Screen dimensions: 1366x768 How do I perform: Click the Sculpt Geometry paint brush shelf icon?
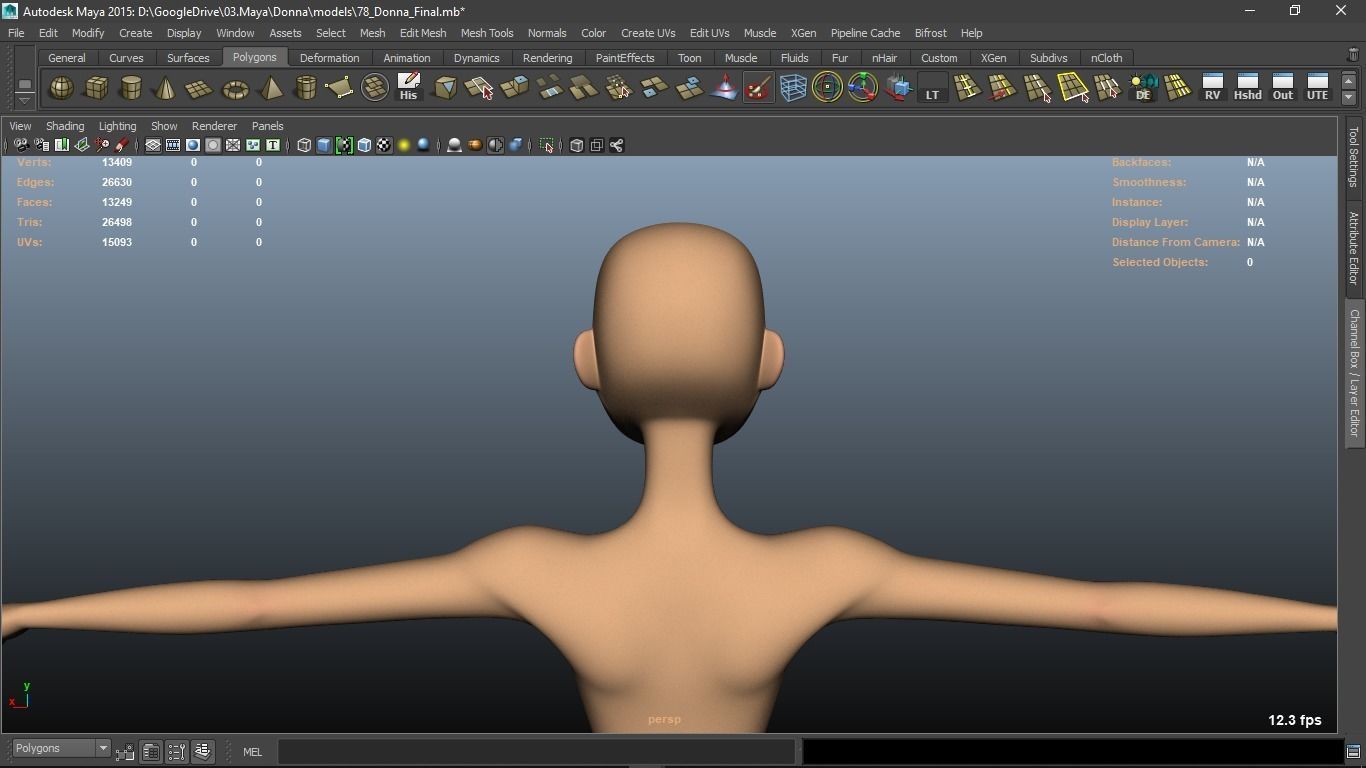758,88
